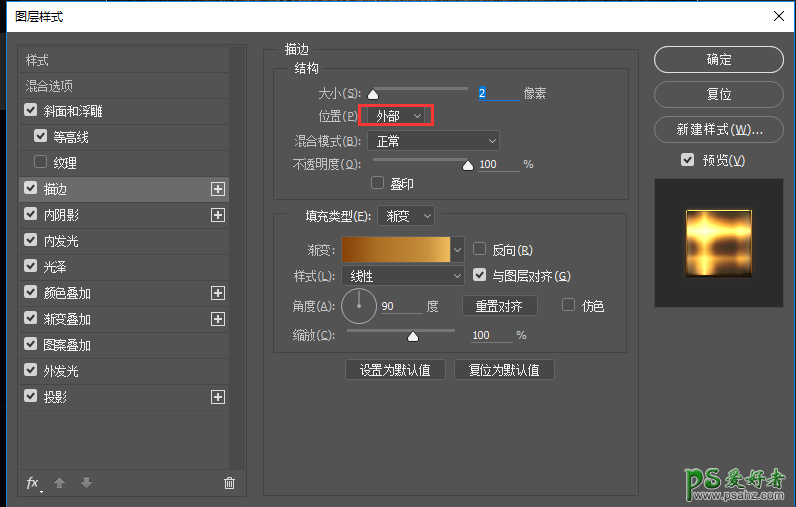Viewport: 796px width, 507px height.
Task: Open the 位置 position dropdown
Action: (398, 117)
